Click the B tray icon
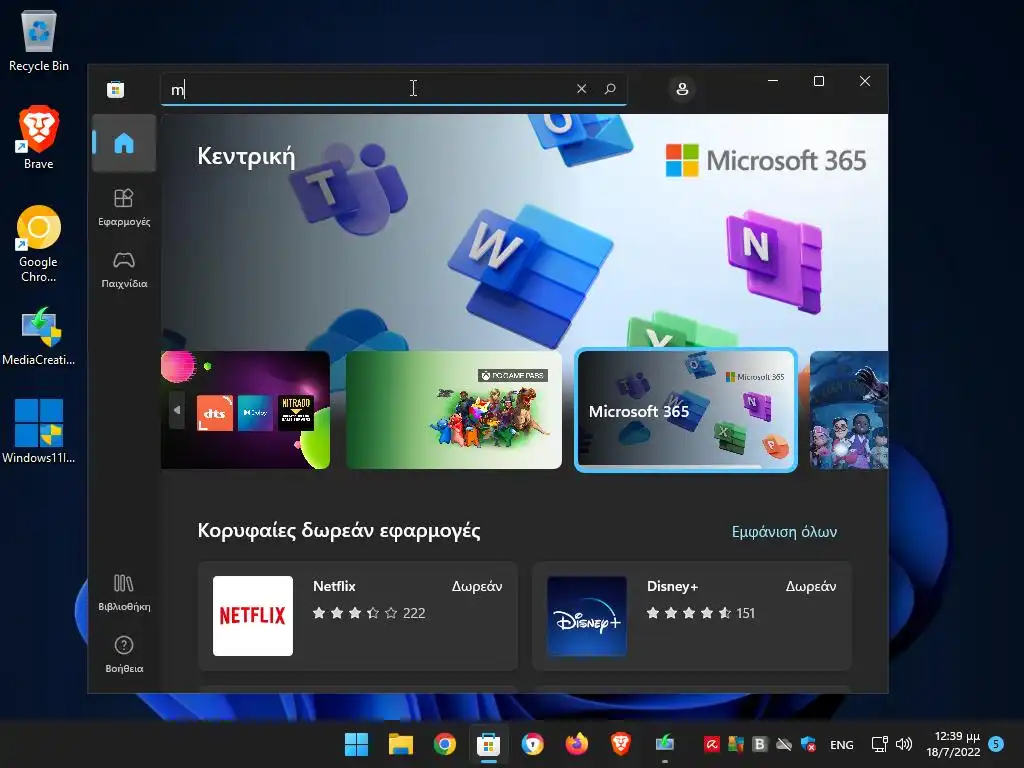Image resolution: width=1024 pixels, height=768 pixels. [x=760, y=744]
